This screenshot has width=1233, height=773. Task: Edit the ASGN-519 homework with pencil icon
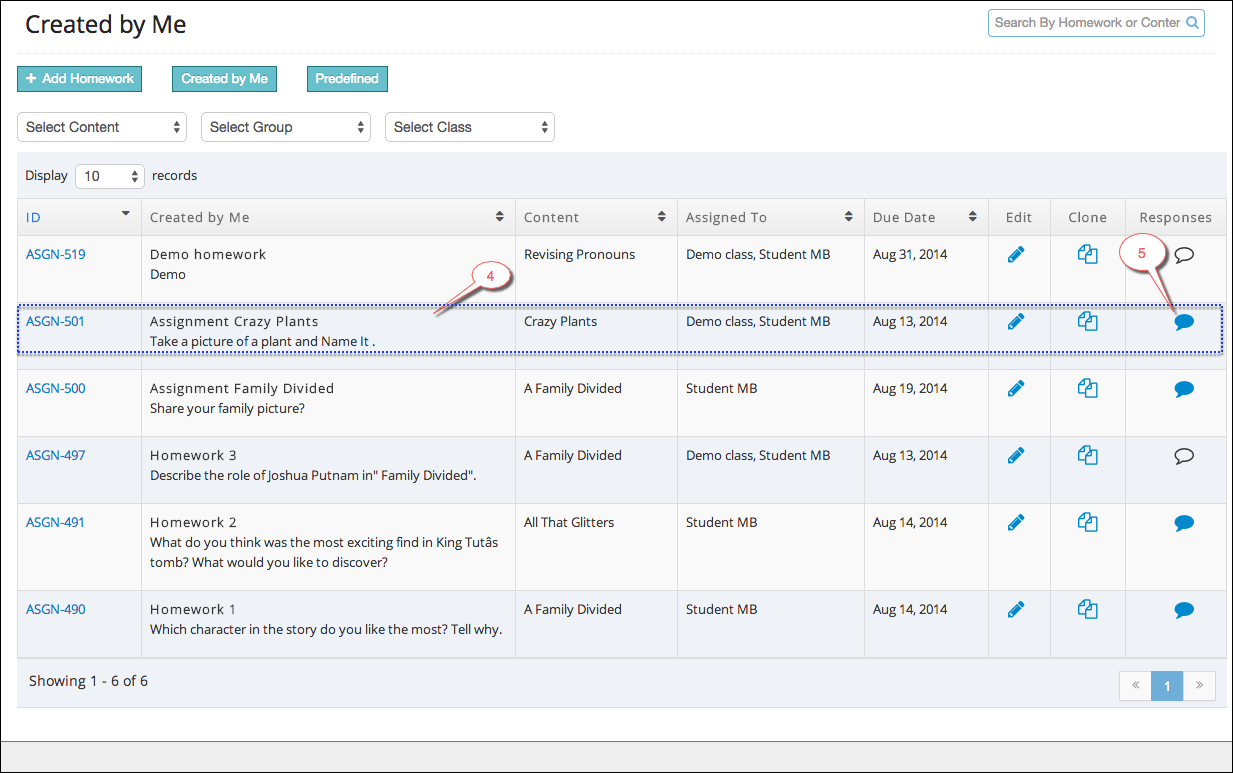pos(1016,254)
